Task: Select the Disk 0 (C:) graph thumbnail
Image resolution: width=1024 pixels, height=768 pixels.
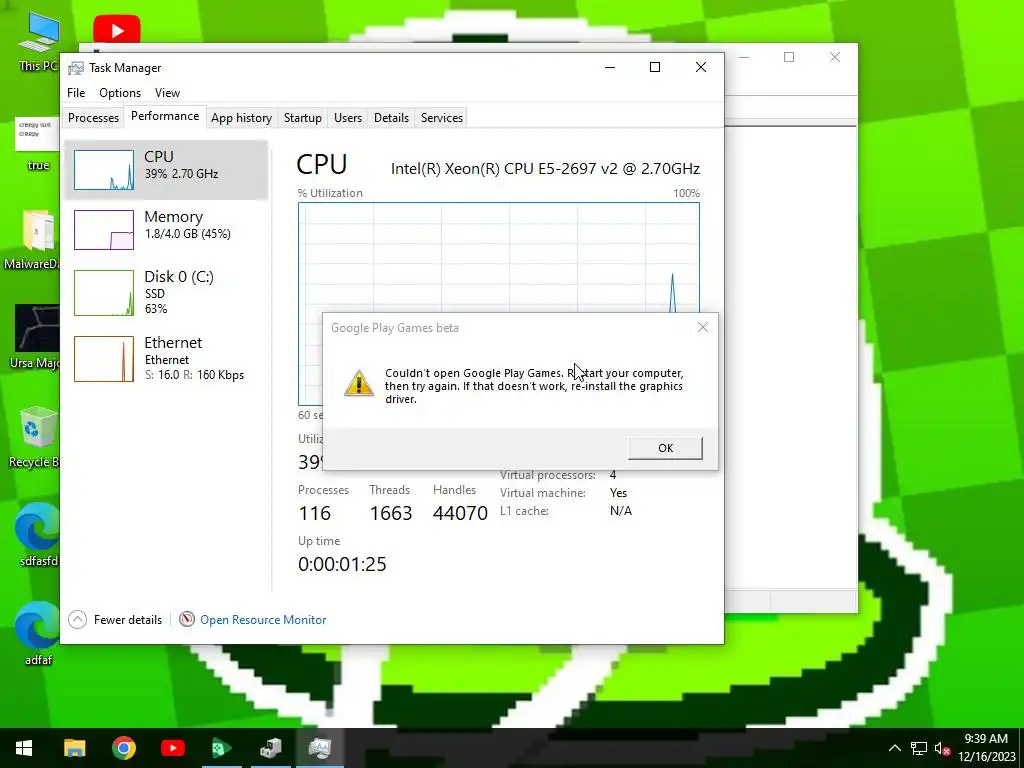Action: pyautogui.click(x=104, y=293)
